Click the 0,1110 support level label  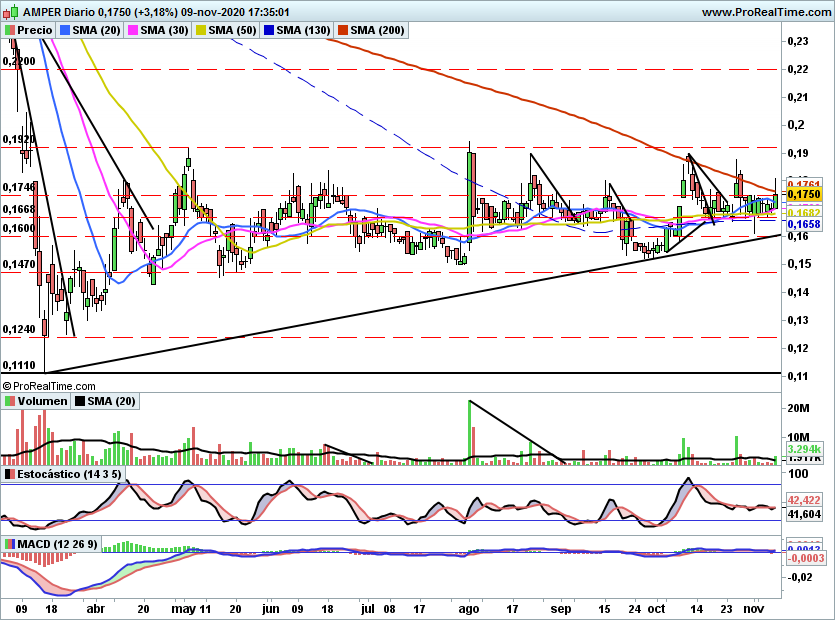19,365
